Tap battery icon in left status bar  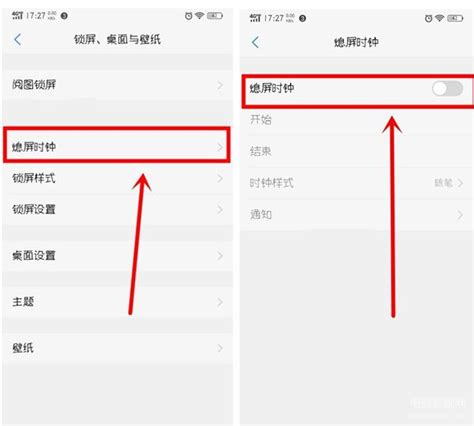click(215, 16)
